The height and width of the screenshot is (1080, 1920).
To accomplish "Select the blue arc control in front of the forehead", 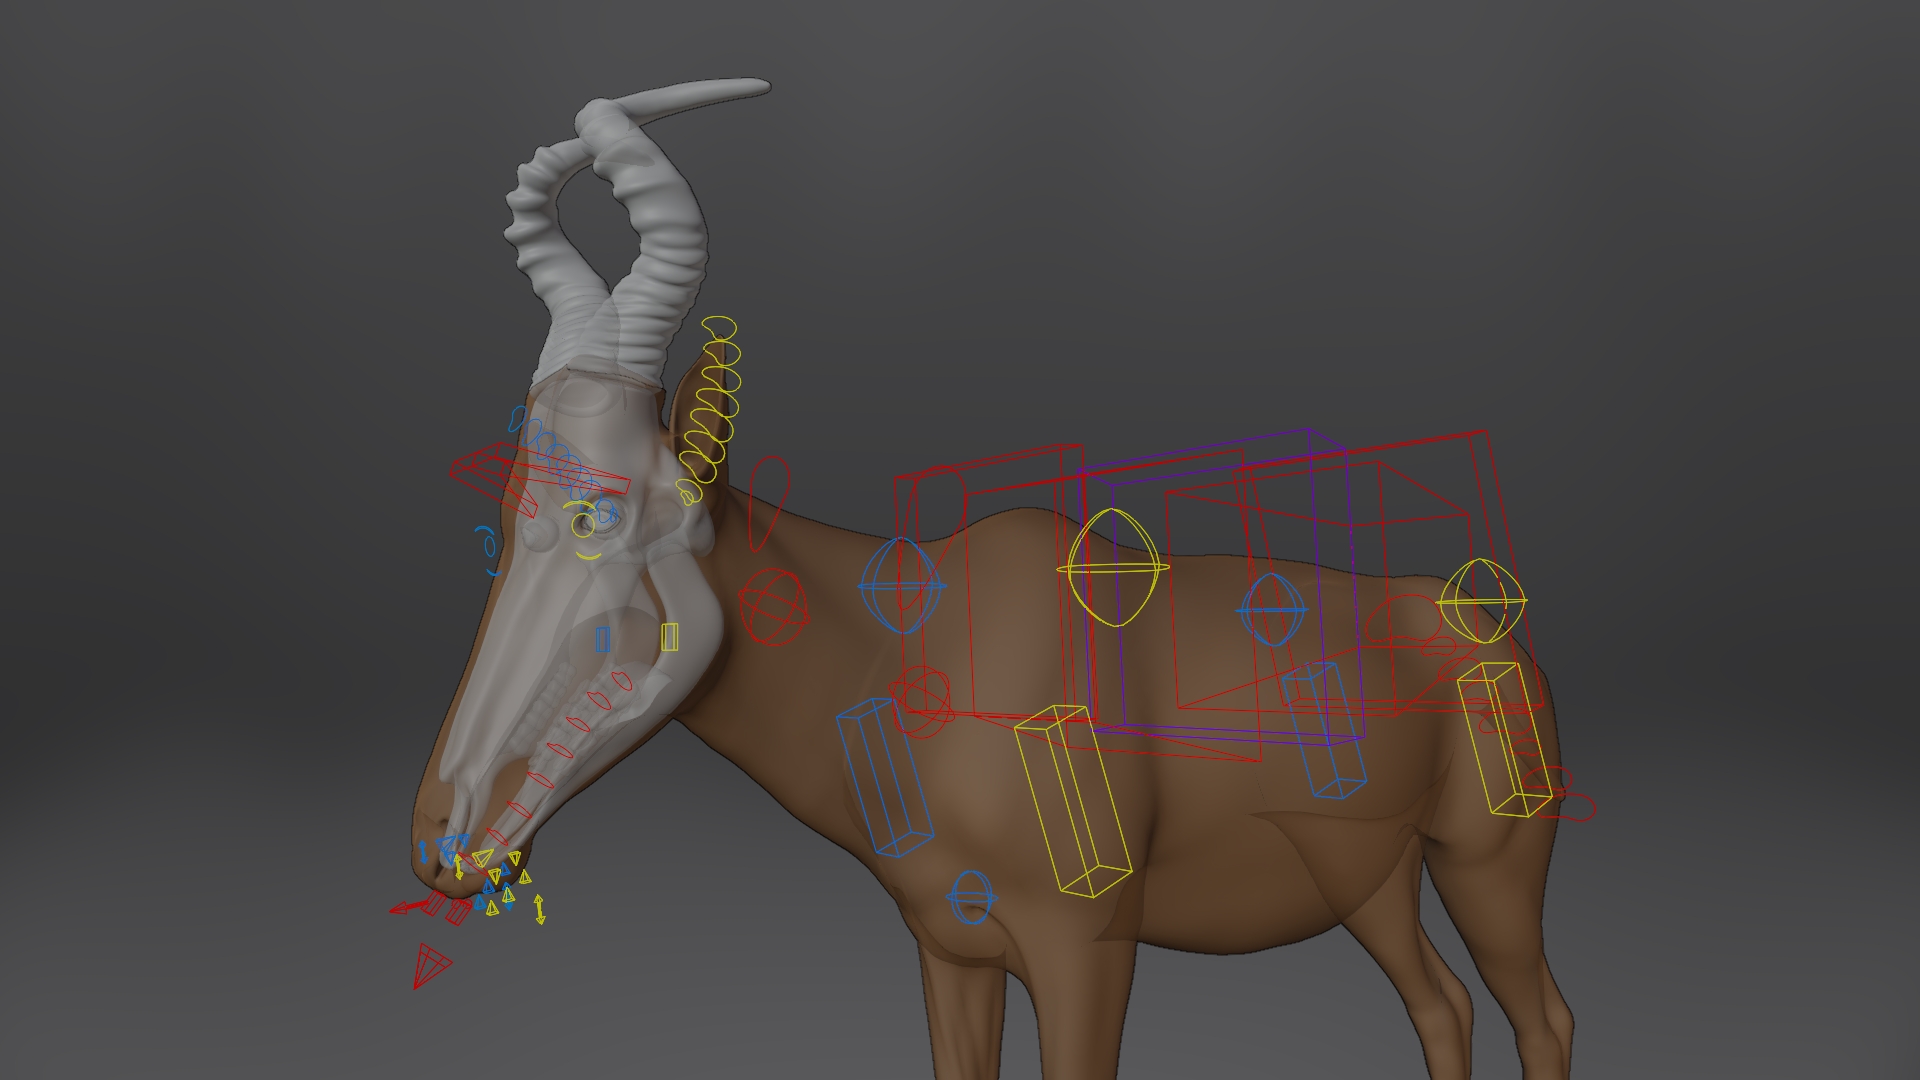I will 489,549.
